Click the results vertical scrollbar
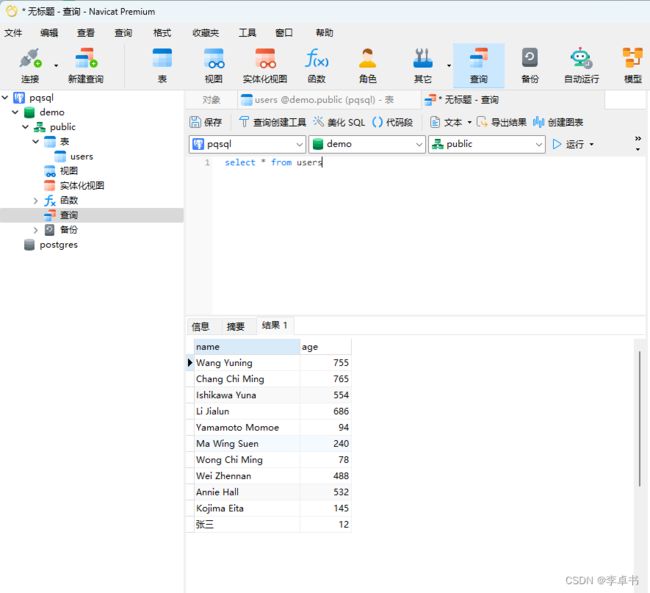The height and width of the screenshot is (593, 650). pyautogui.click(x=640, y=419)
